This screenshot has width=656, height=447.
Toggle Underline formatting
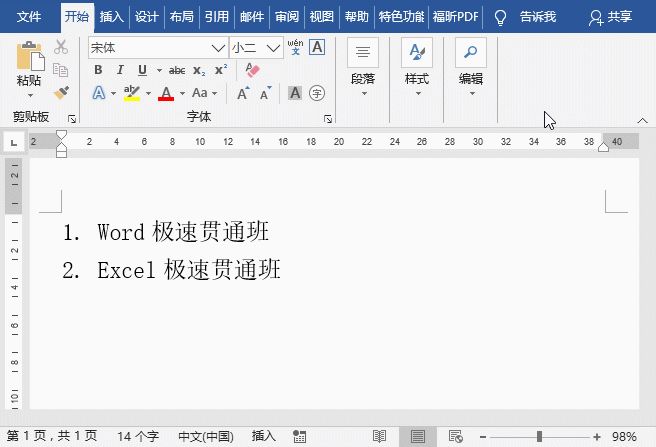(142, 70)
